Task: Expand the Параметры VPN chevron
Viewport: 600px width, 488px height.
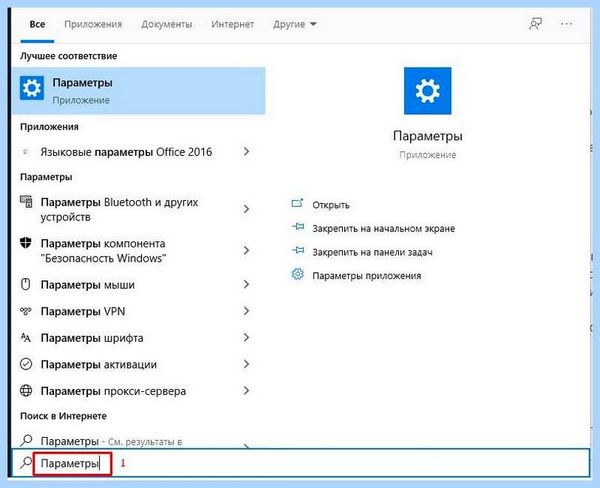Action: coord(246,311)
